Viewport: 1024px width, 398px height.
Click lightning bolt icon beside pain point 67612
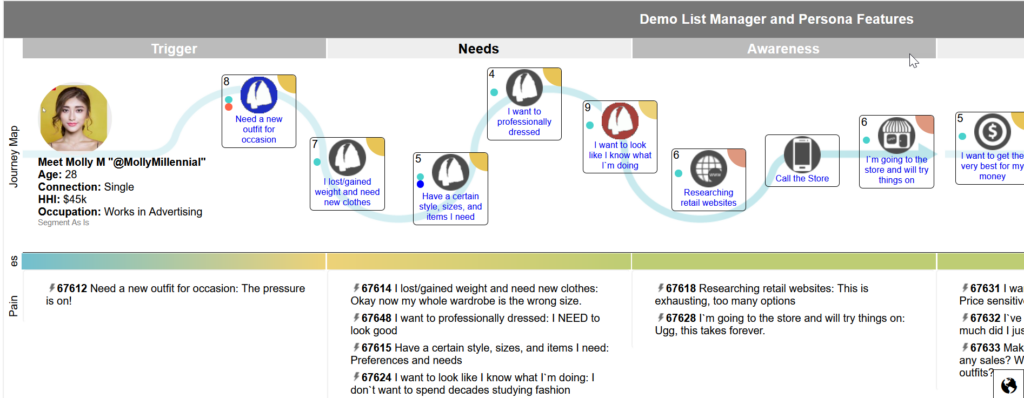(x=52, y=288)
